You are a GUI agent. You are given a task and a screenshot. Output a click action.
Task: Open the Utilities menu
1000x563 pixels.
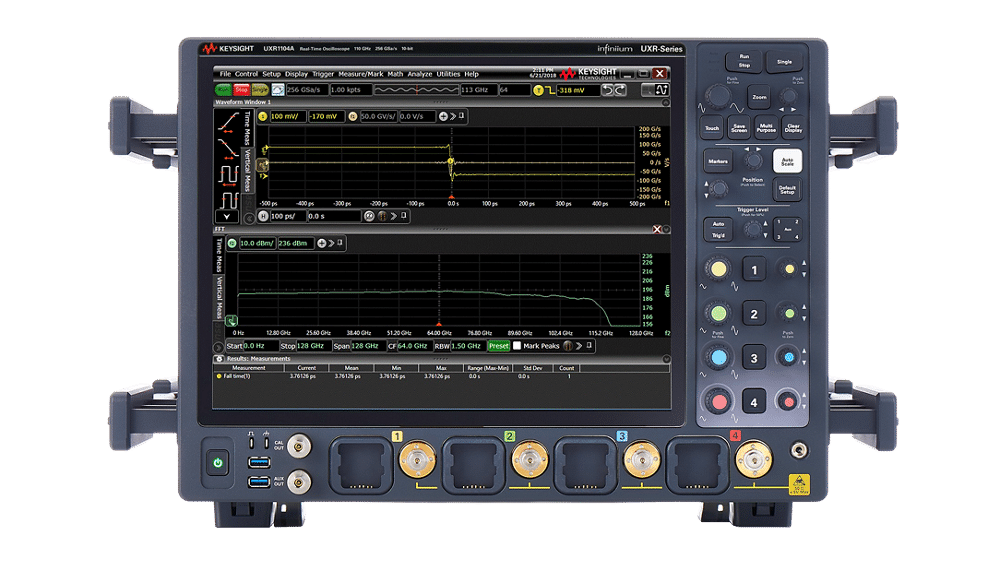tap(448, 74)
